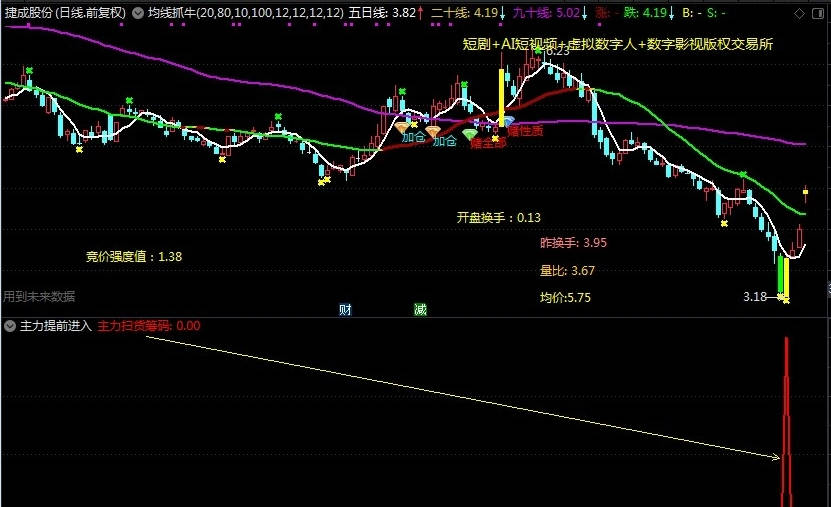The image size is (831, 507).
Task: Click blue diamond above 赌性质 label
Action: [x=508, y=121]
